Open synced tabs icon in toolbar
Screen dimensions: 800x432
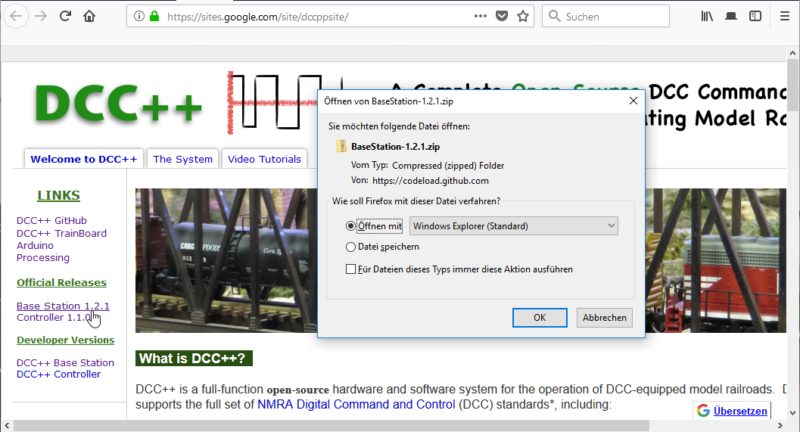731,16
